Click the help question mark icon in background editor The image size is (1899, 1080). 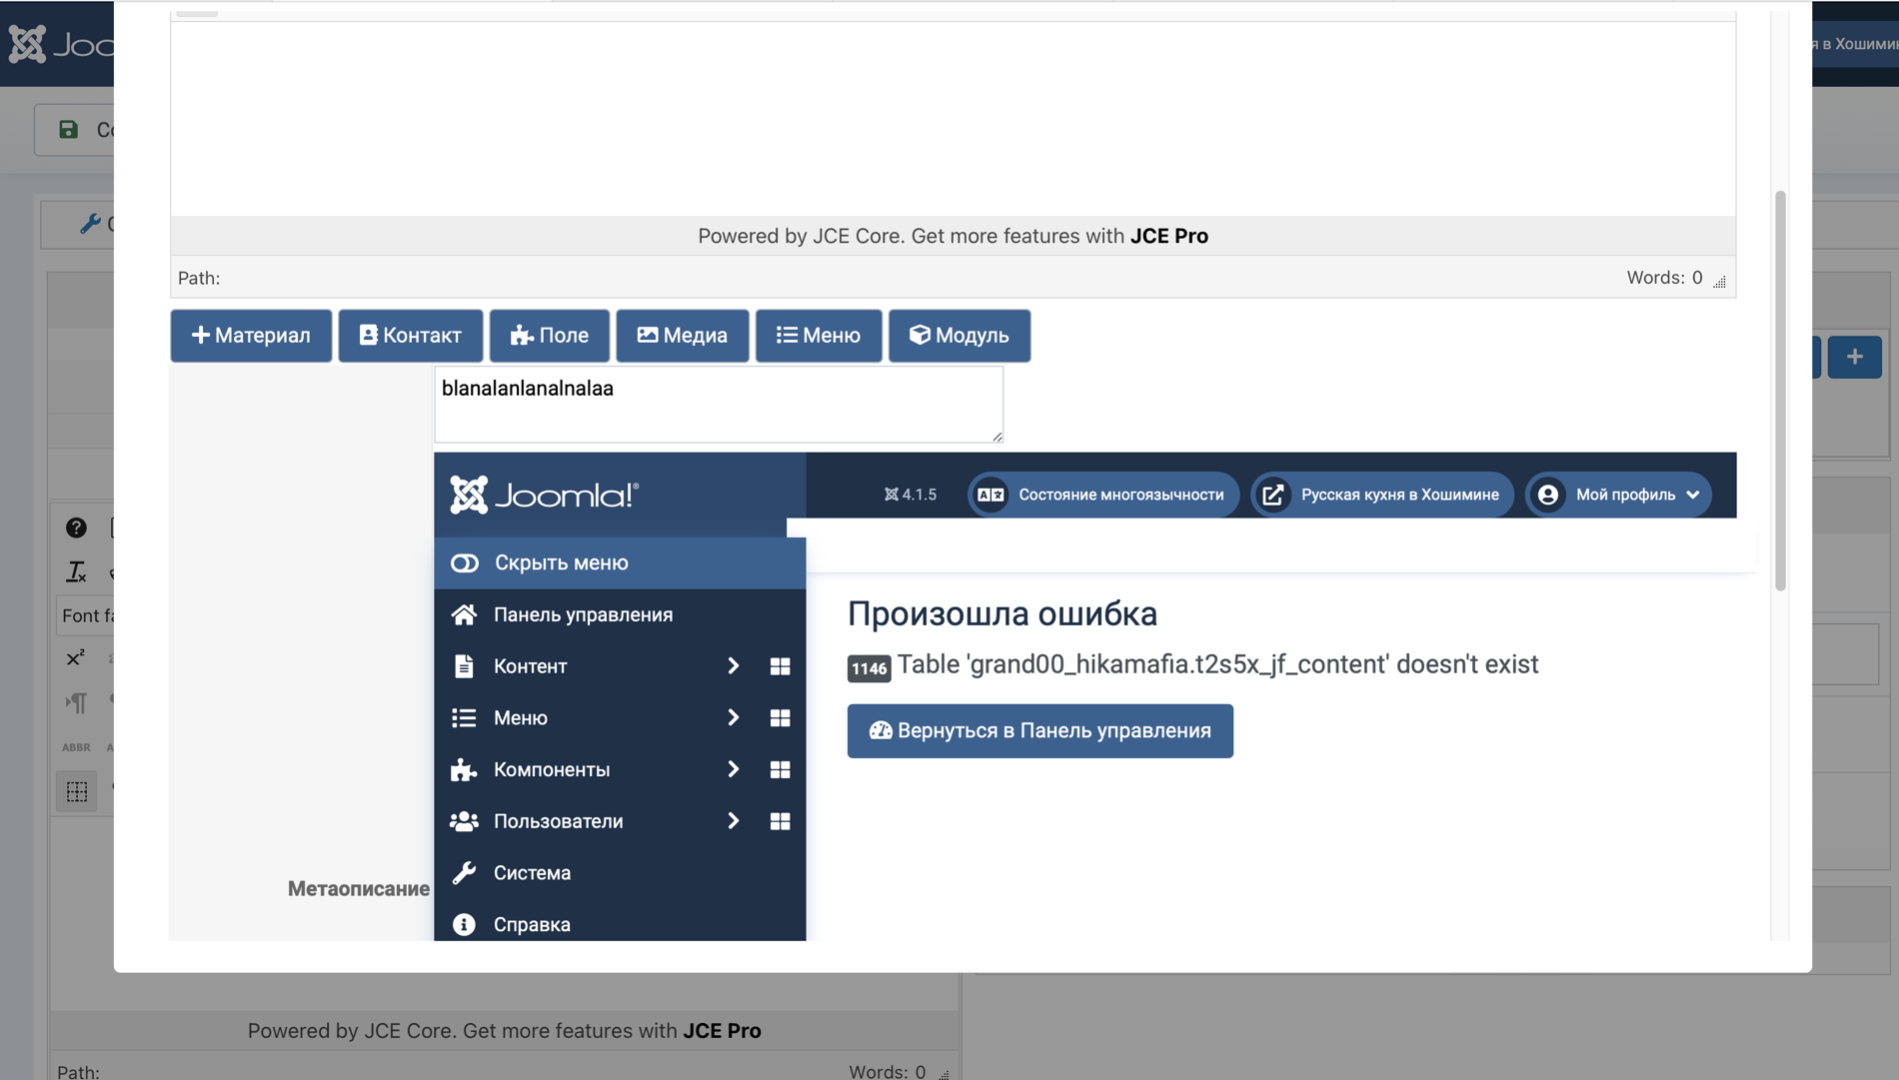pos(76,528)
